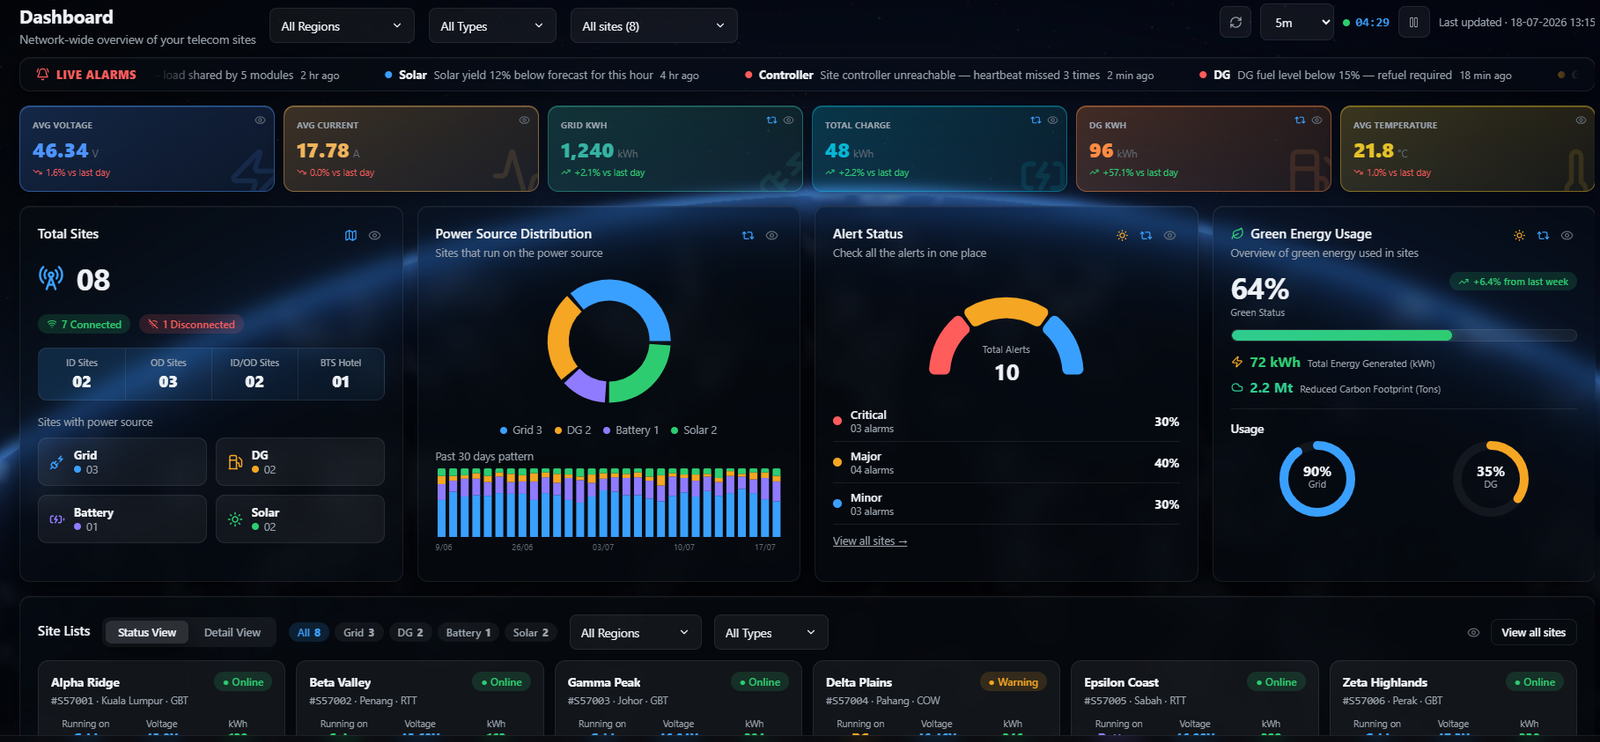This screenshot has width=1600, height=742.
Task: Click the Minor 03 alarms row
Action: click(1006, 504)
